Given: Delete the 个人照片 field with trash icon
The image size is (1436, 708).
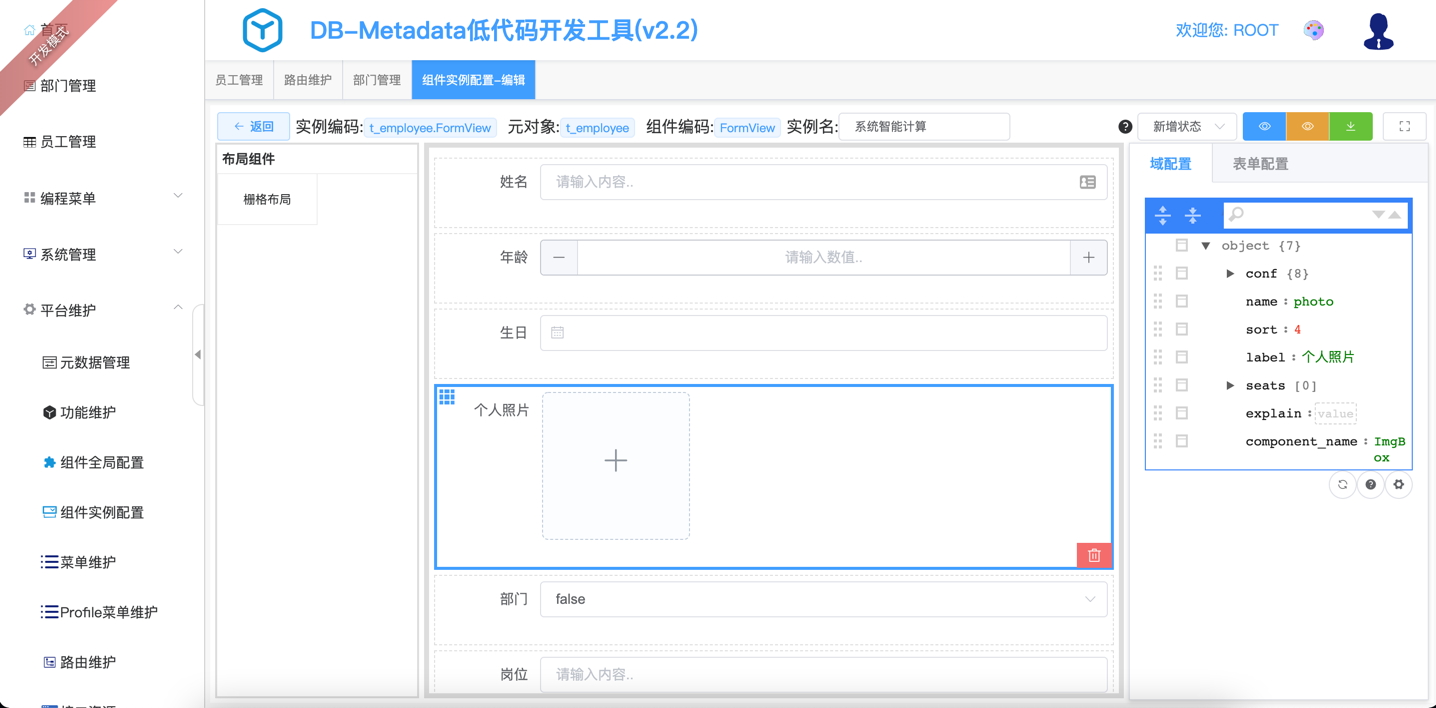Looking at the screenshot, I should click(1094, 555).
